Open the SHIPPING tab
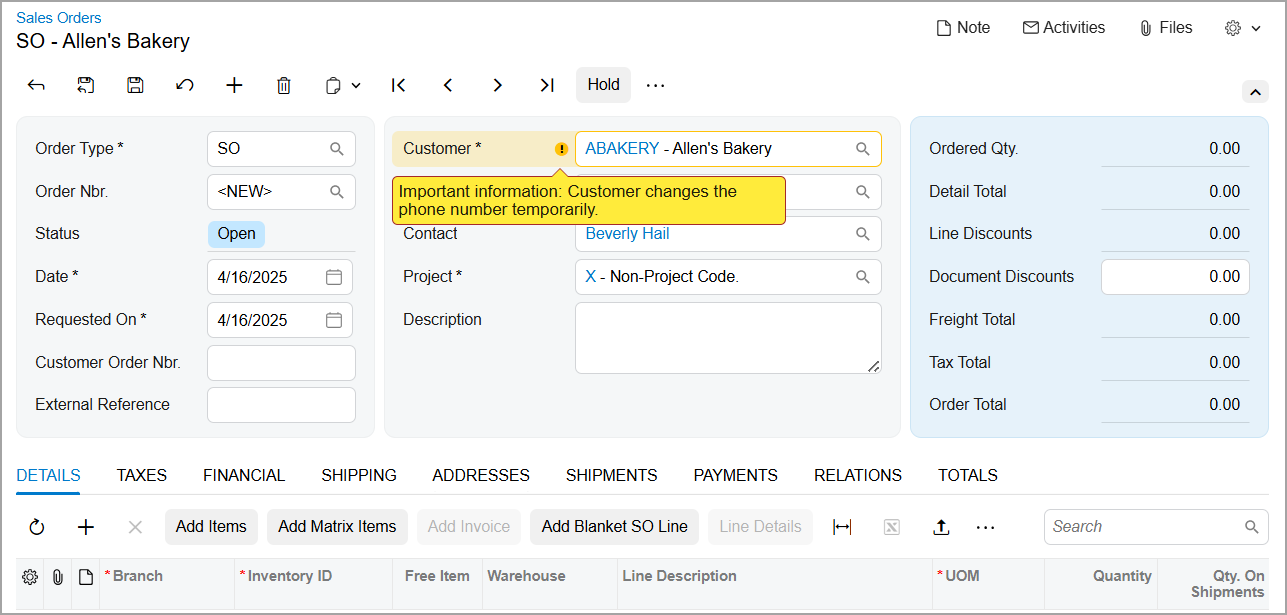The image size is (1287, 615). 358,476
